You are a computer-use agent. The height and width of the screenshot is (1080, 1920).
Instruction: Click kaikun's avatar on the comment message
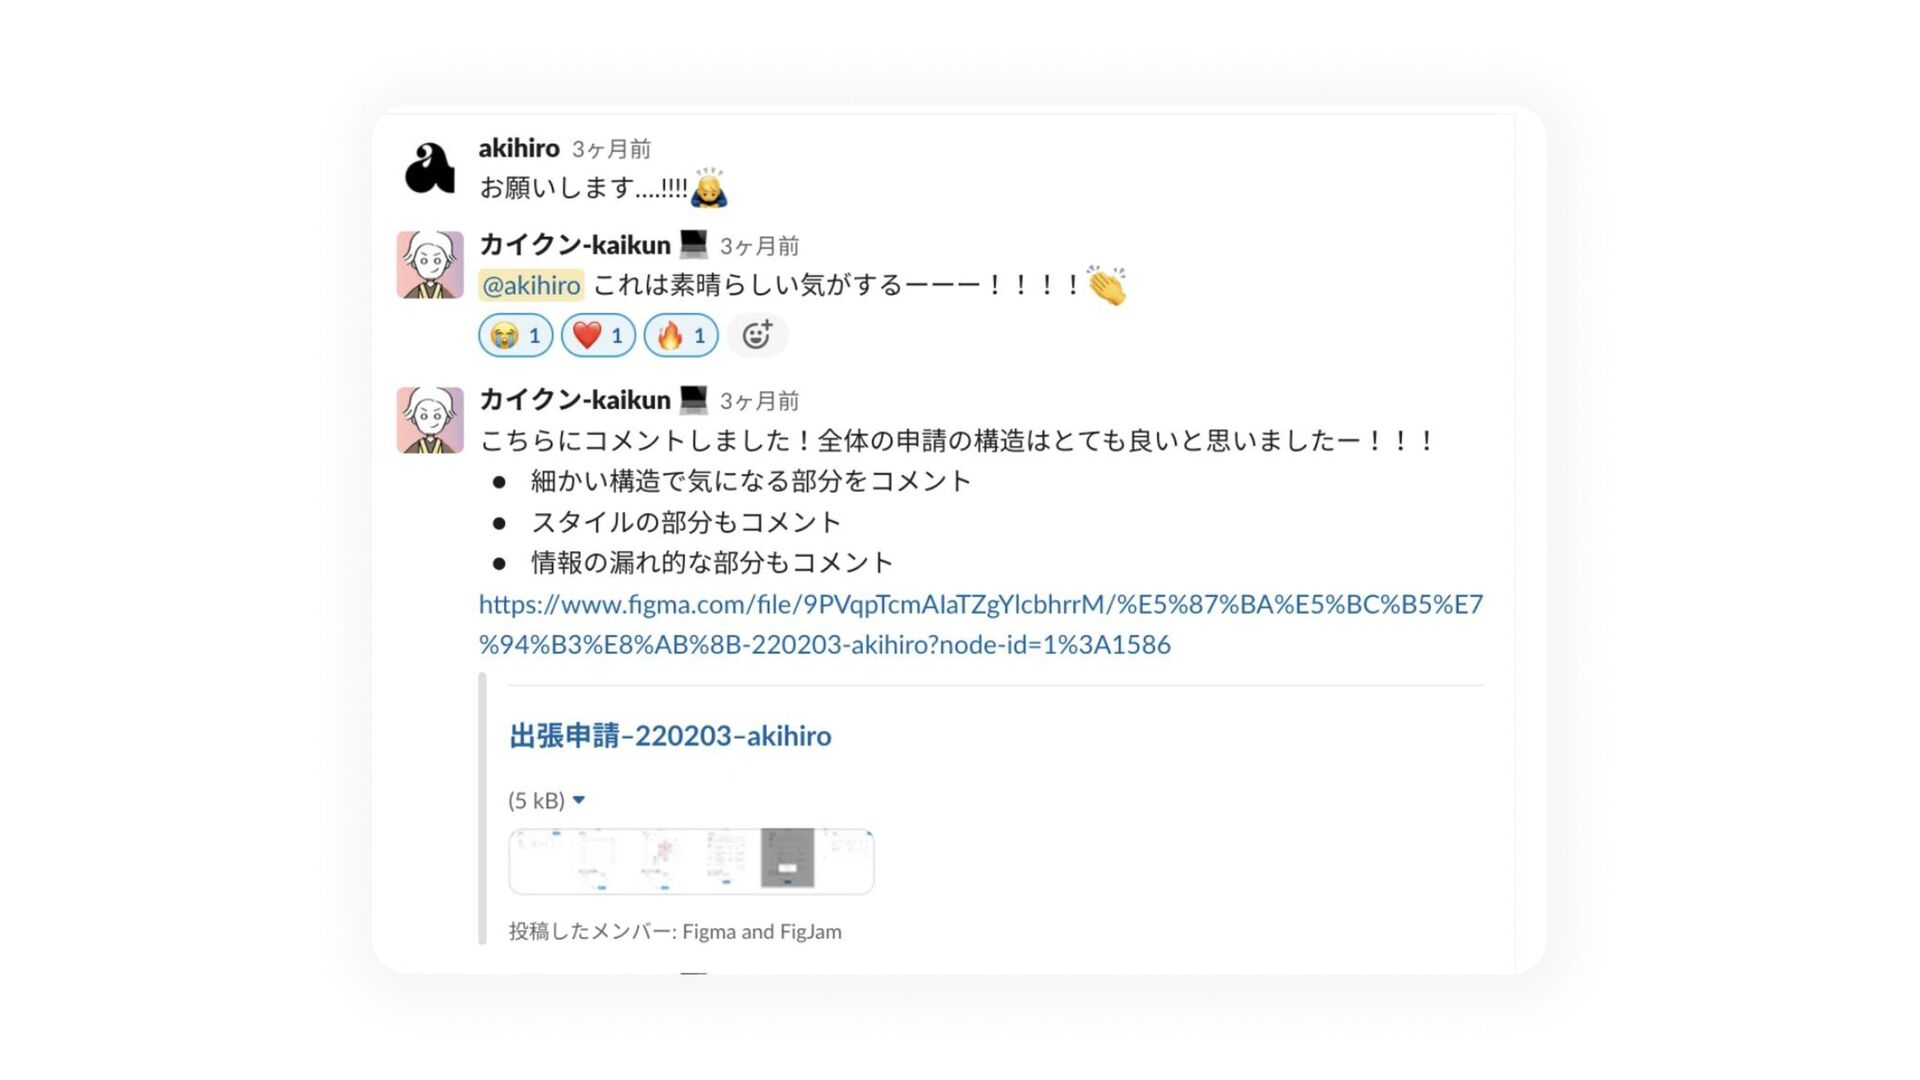click(430, 420)
